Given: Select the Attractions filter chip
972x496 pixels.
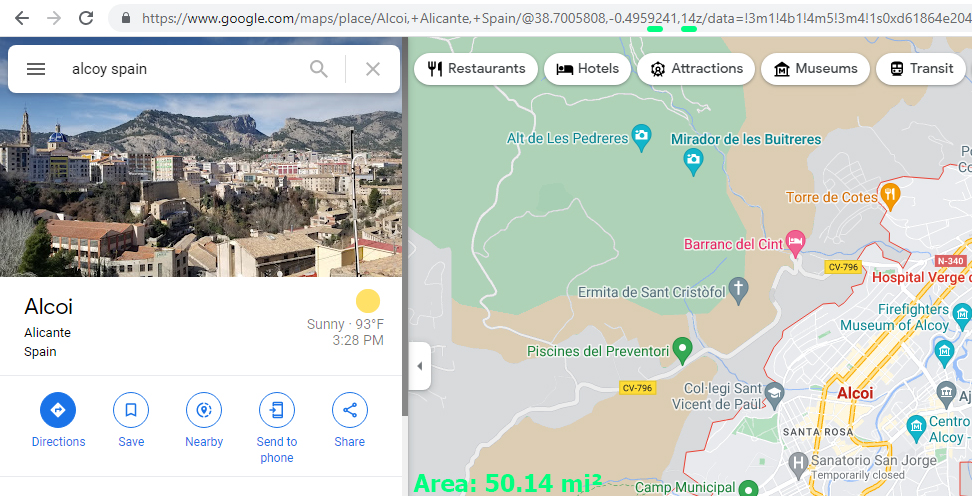Looking at the screenshot, I should pos(696,69).
